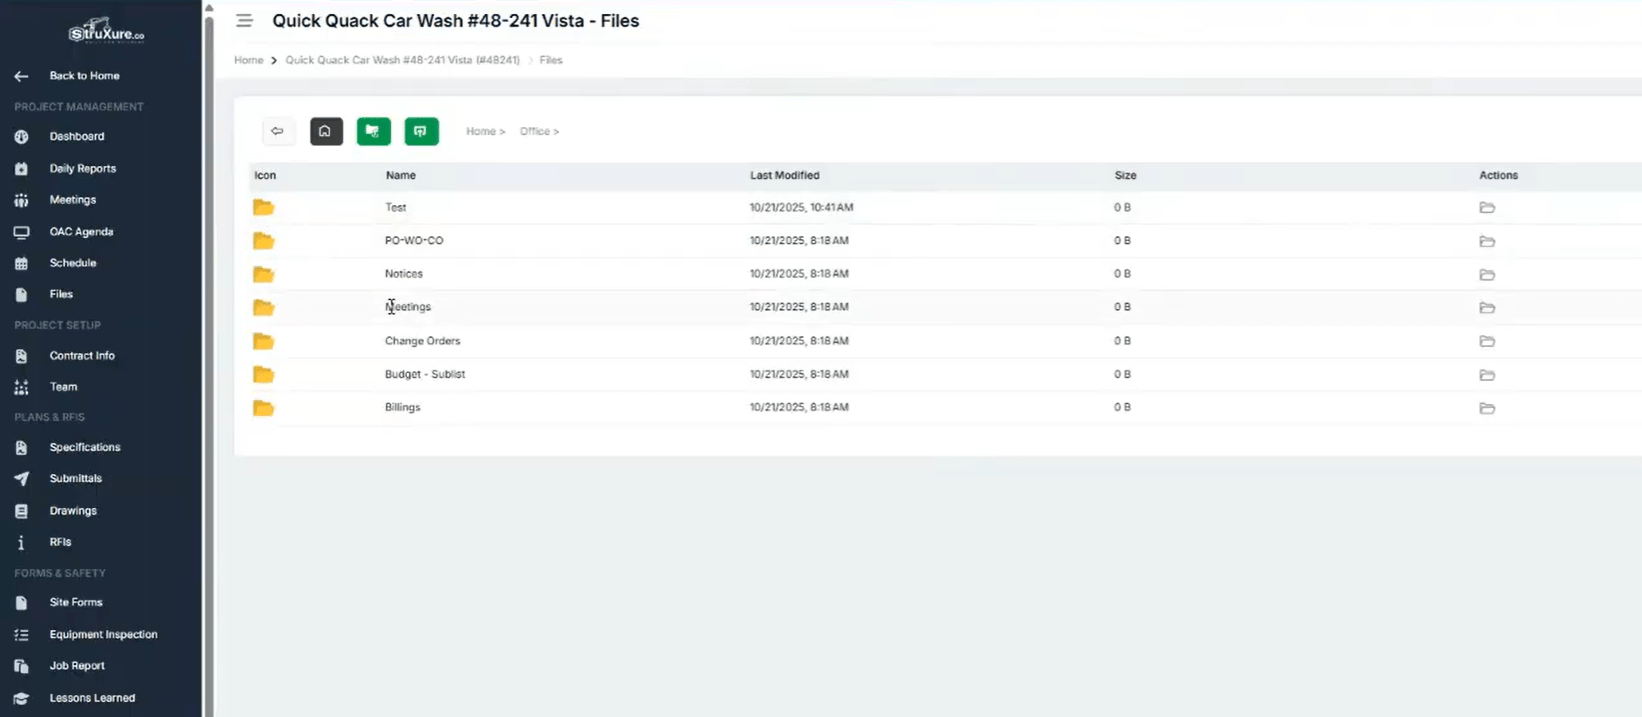This screenshot has height=717, width=1642.
Task: Open the PO-WO-CO folder name
Action: point(414,240)
